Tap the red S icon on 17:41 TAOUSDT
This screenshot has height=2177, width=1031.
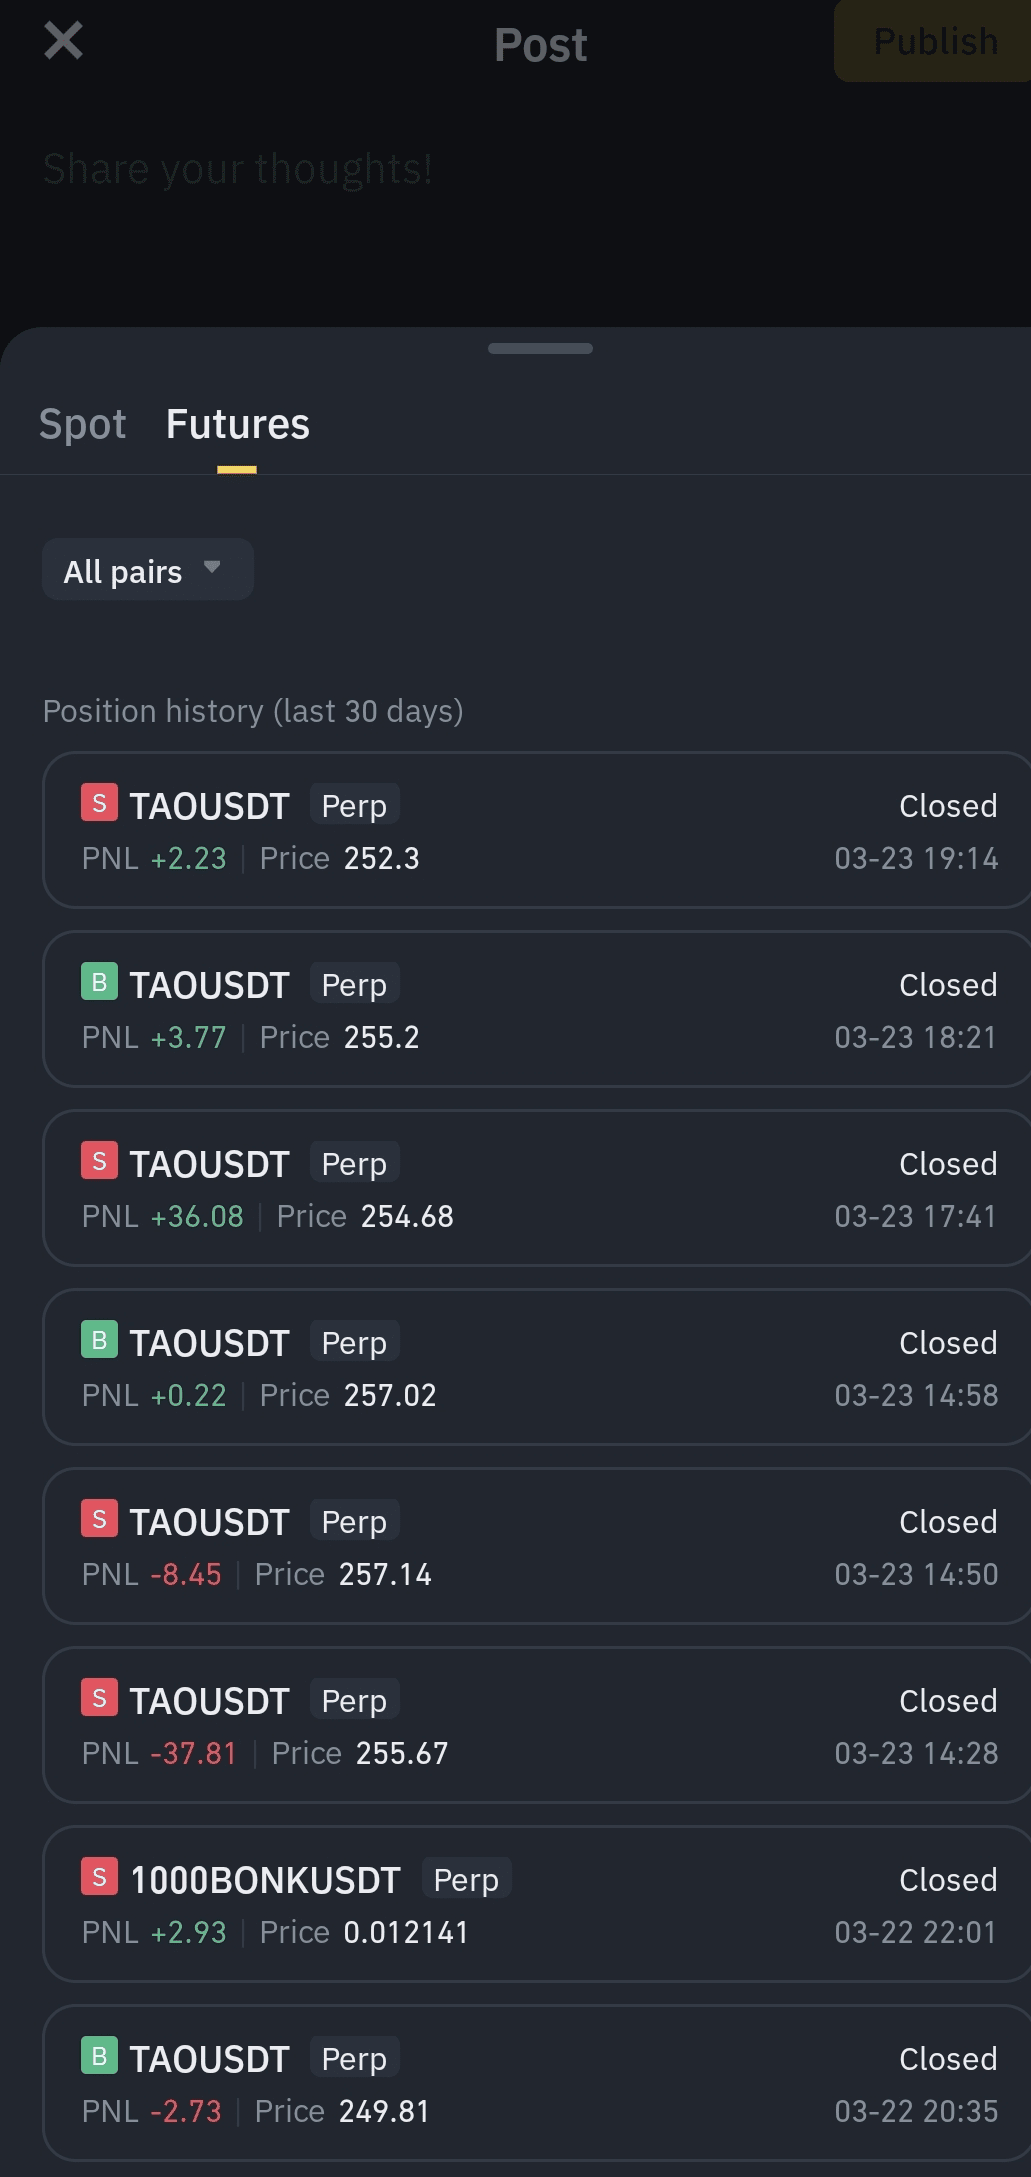click(x=99, y=1161)
